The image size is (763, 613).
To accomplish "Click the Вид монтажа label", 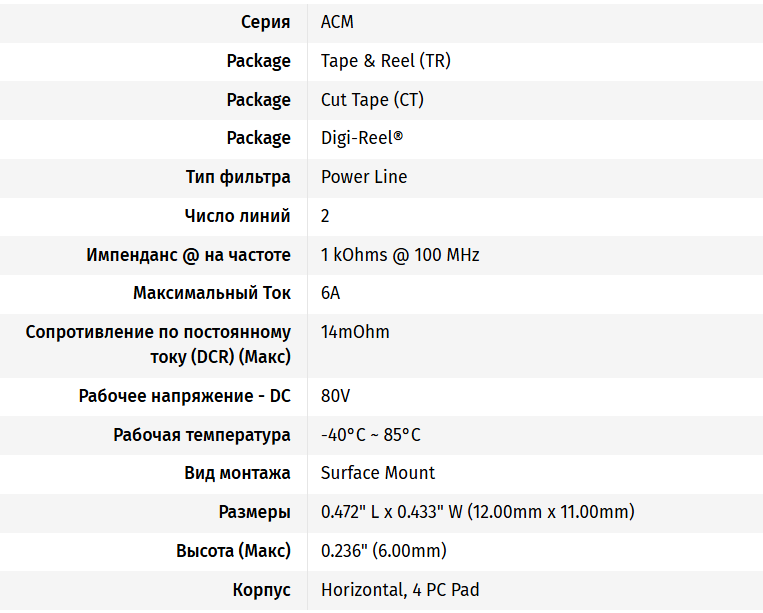I will (237, 473).
